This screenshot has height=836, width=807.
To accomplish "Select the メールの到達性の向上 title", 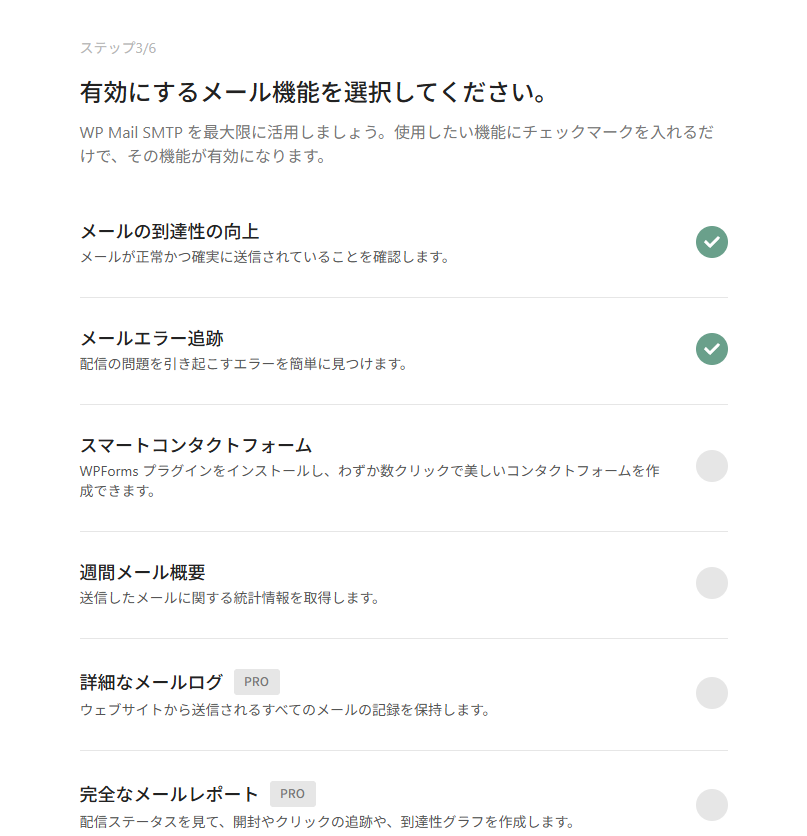I will coord(170,232).
